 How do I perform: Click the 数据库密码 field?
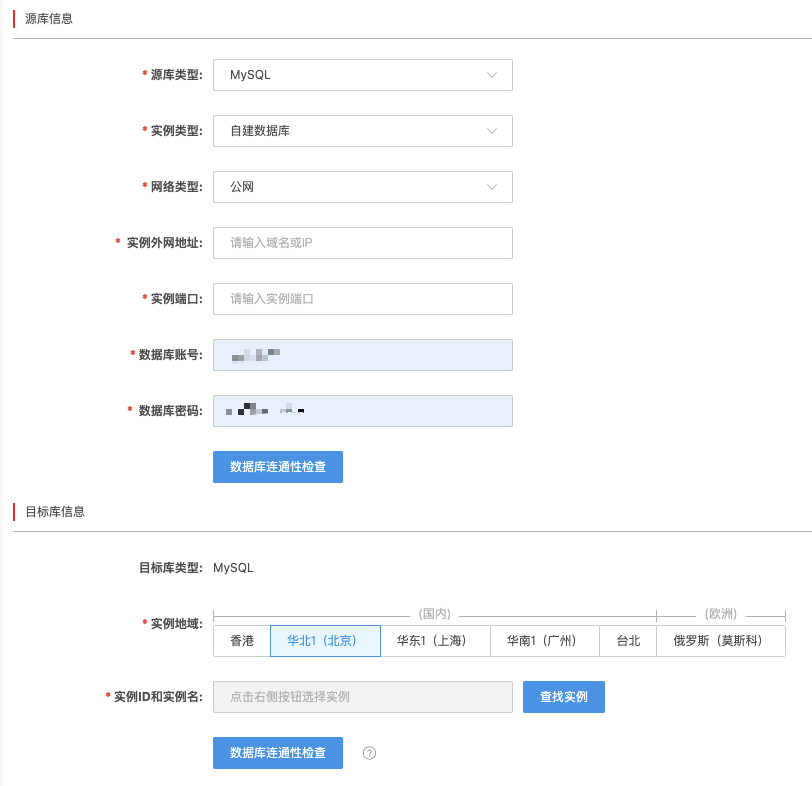(362, 411)
